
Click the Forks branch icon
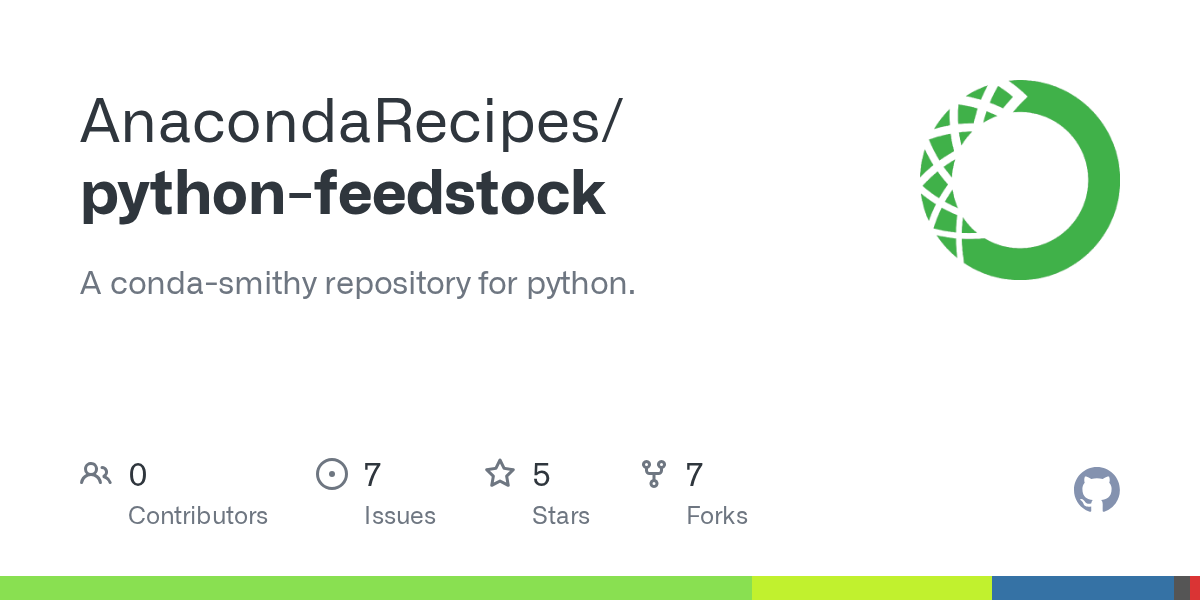point(654,474)
